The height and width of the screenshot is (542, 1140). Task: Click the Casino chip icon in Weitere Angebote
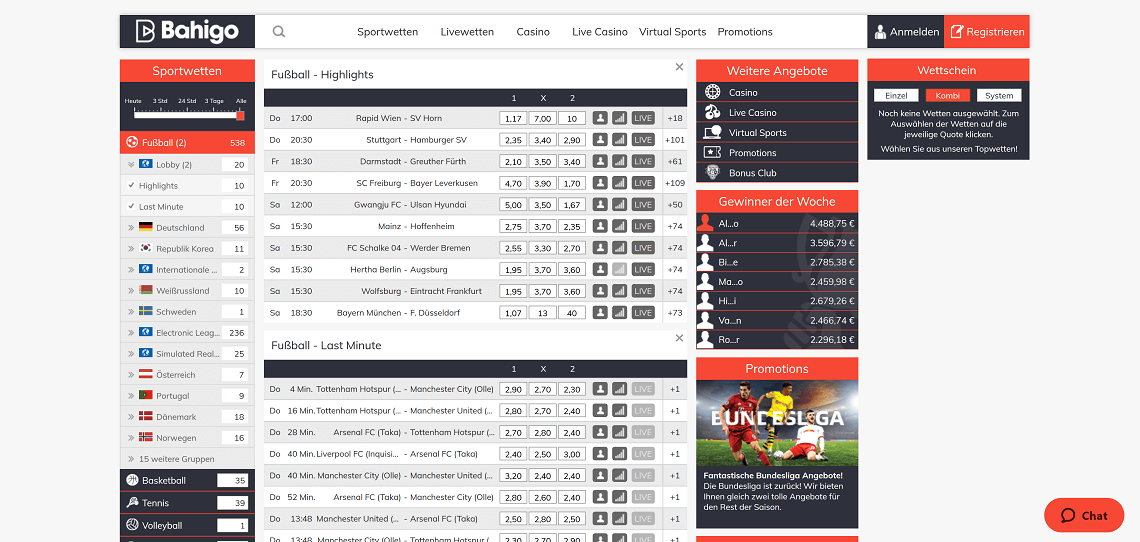[x=712, y=92]
